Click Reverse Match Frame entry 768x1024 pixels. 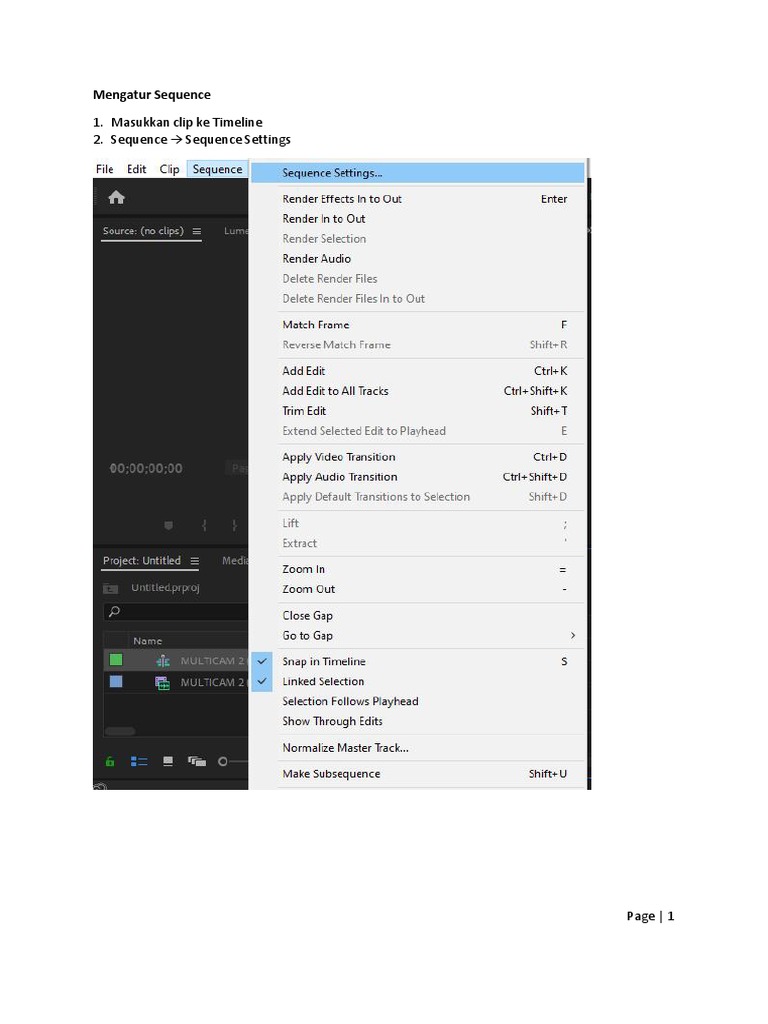click(x=418, y=345)
